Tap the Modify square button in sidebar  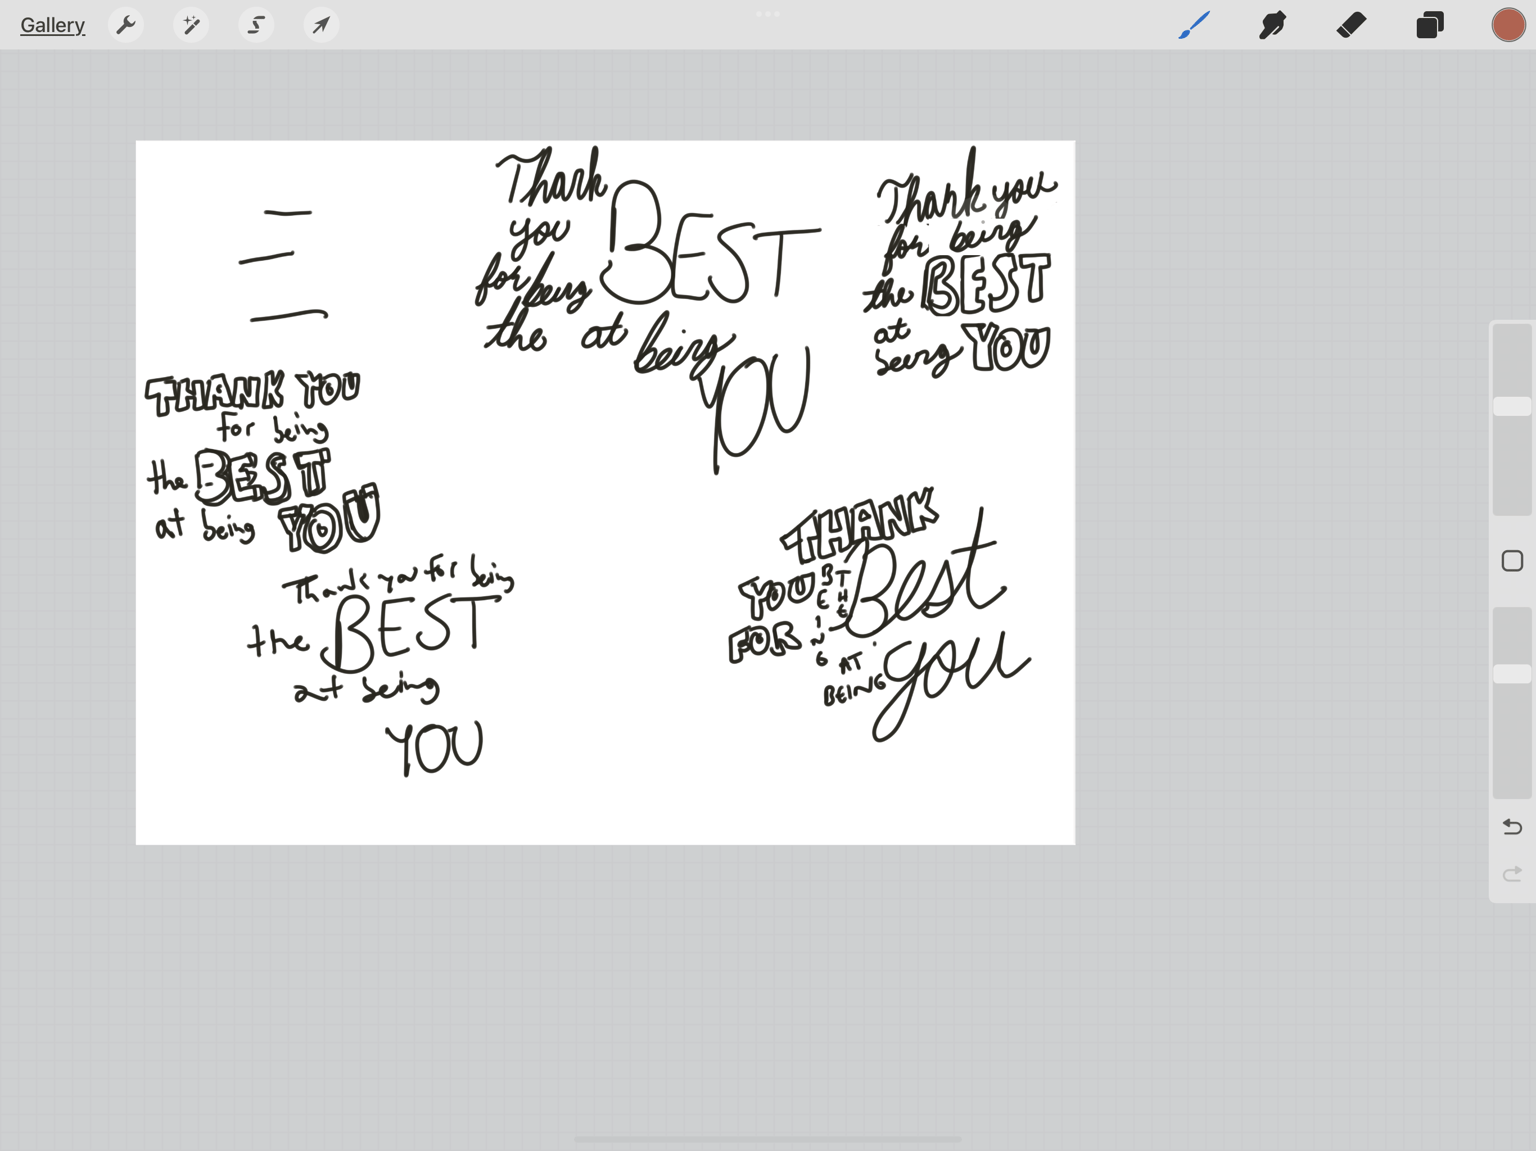[1512, 561]
